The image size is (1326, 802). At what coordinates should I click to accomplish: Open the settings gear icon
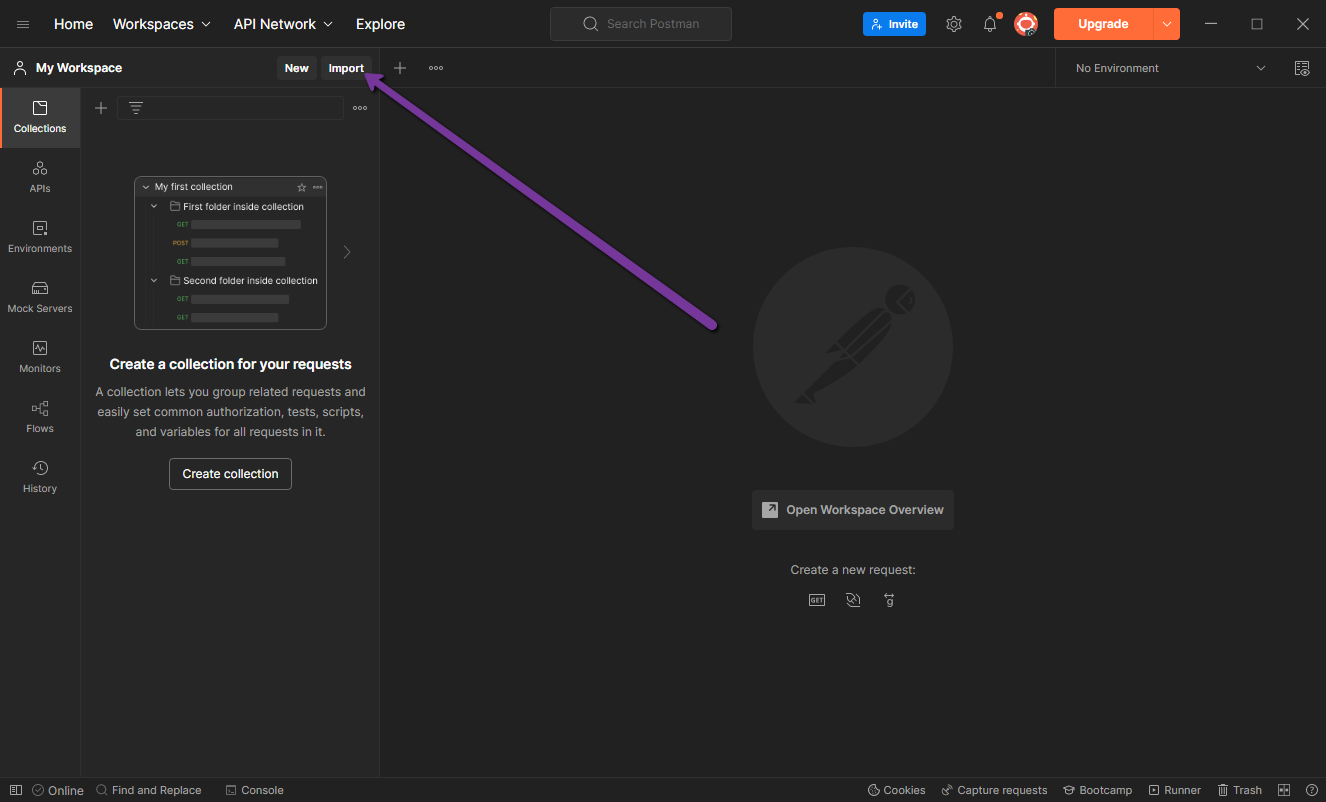coord(954,24)
